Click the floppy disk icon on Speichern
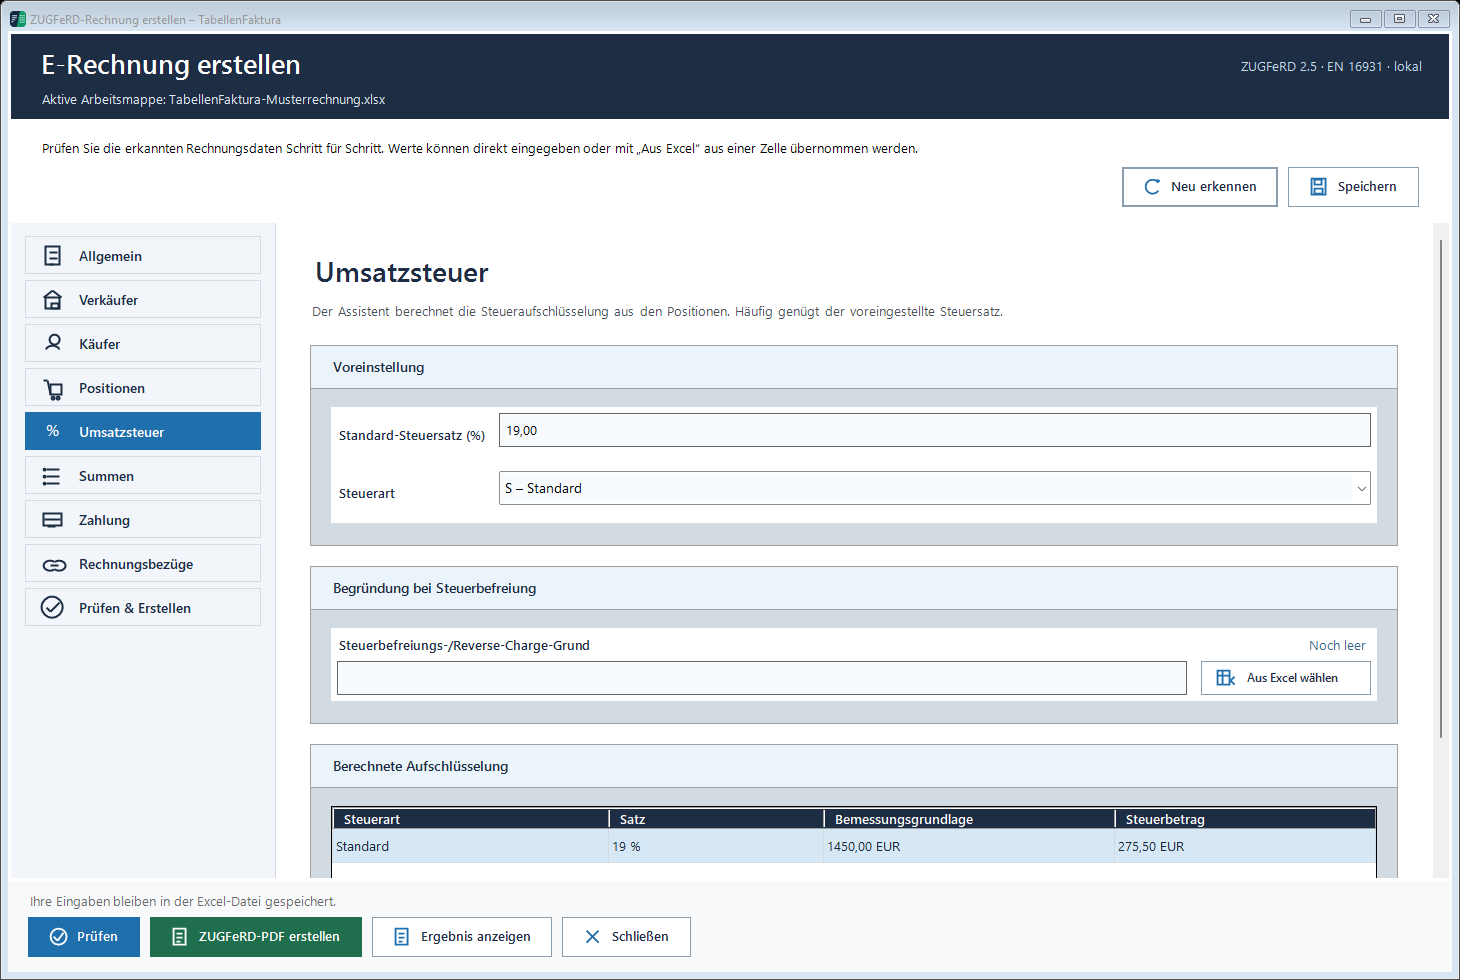 click(x=1318, y=187)
